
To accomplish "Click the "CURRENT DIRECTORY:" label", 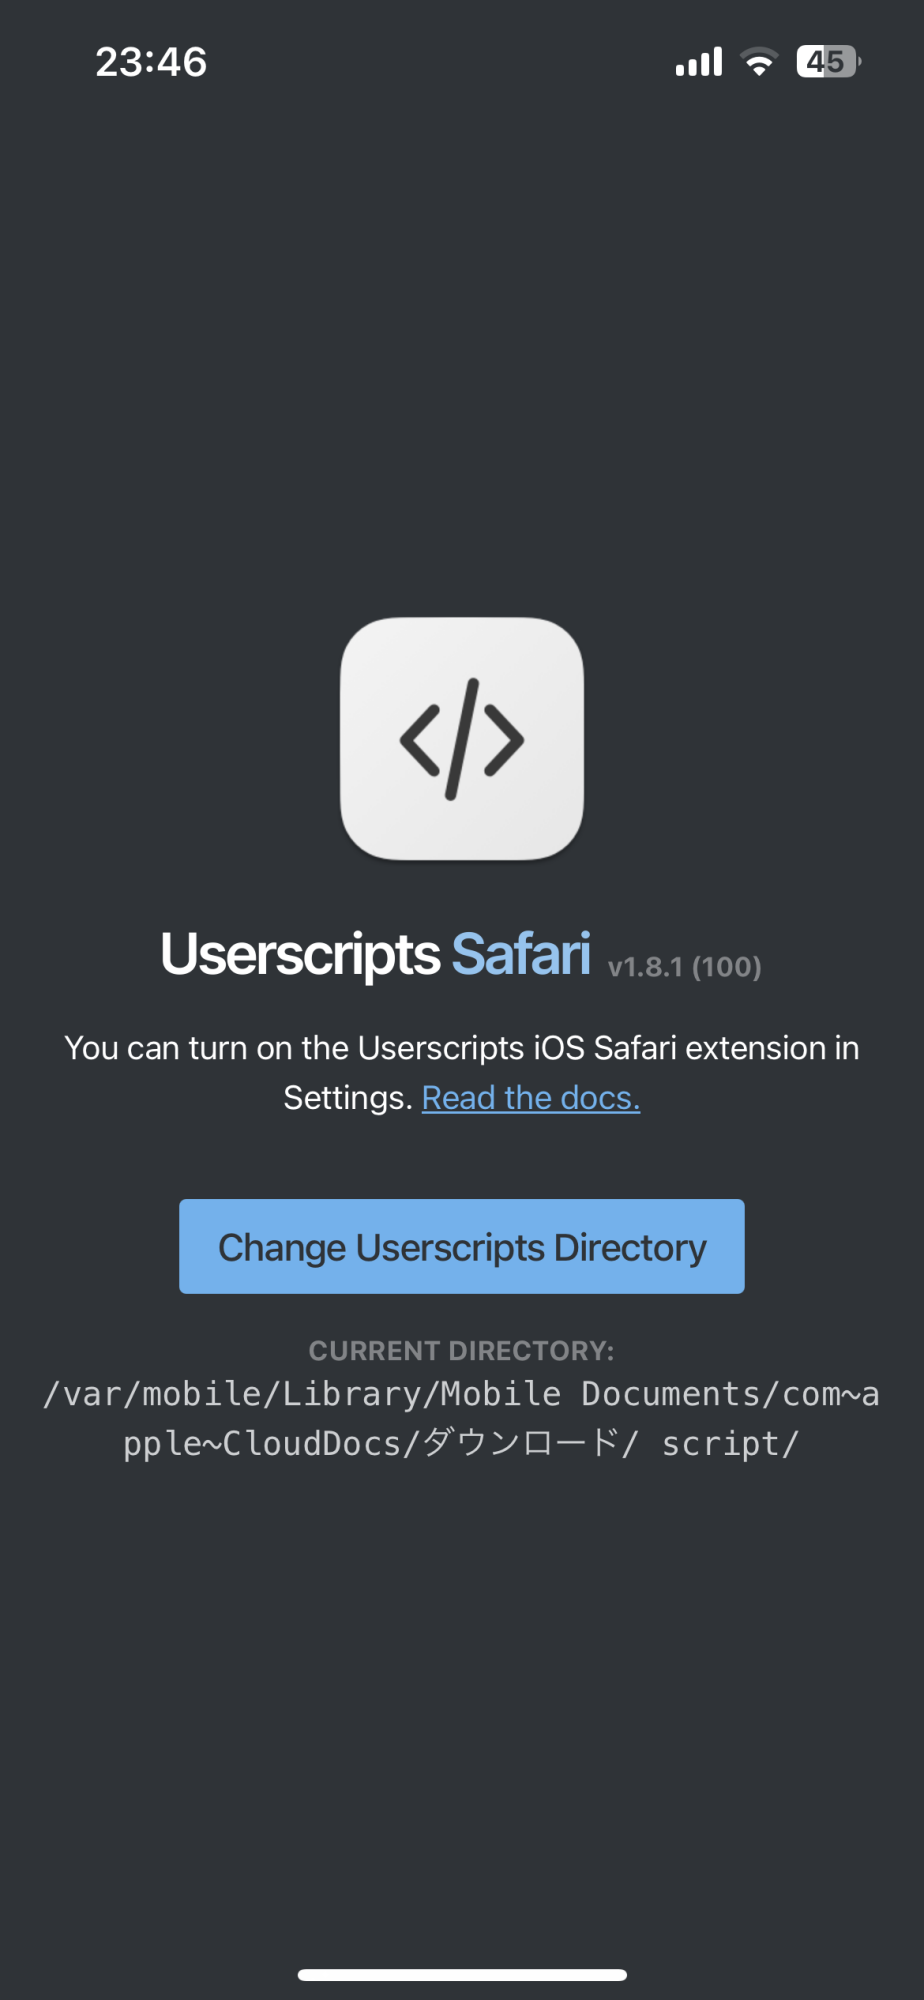I will 461,1351.
